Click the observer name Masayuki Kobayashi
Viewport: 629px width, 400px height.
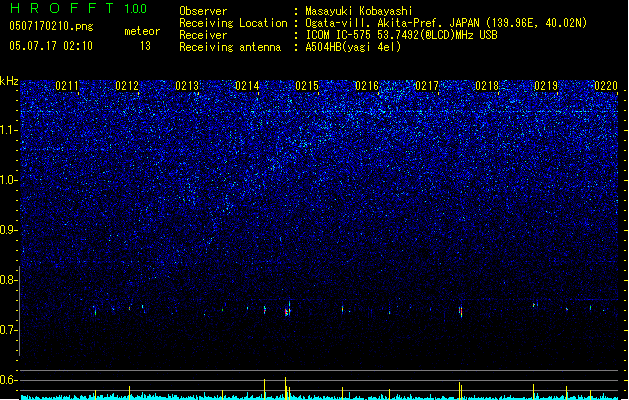pyautogui.click(x=359, y=11)
